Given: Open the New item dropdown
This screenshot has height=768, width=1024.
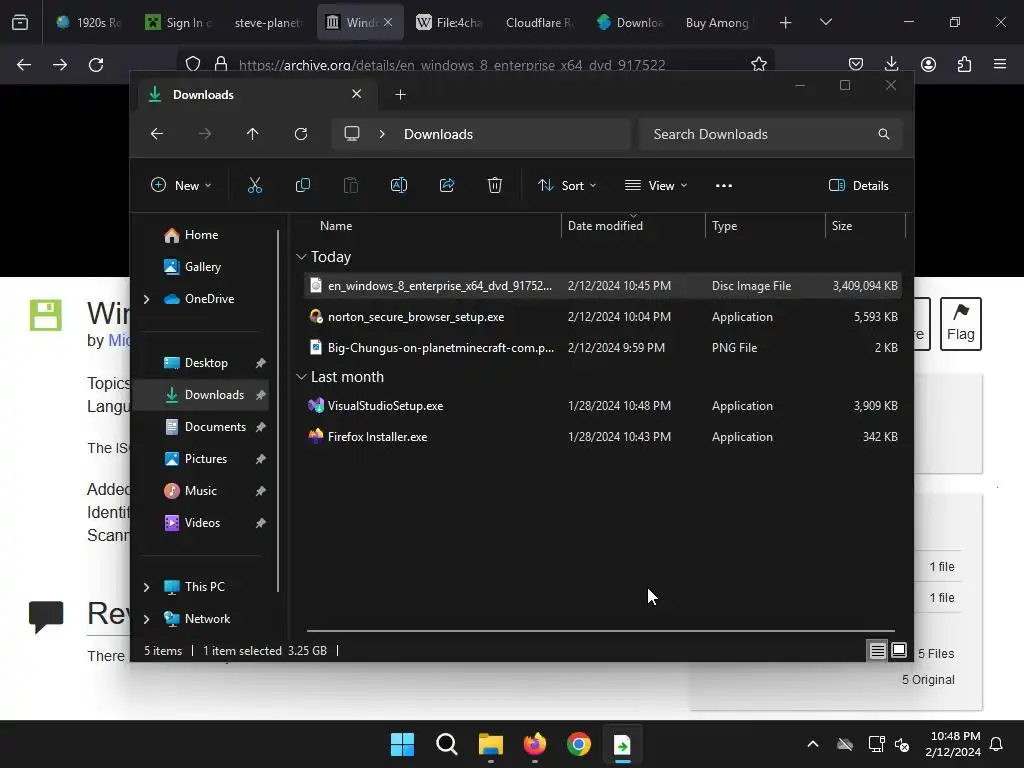Looking at the screenshot, I should click(x=181, y=185).
